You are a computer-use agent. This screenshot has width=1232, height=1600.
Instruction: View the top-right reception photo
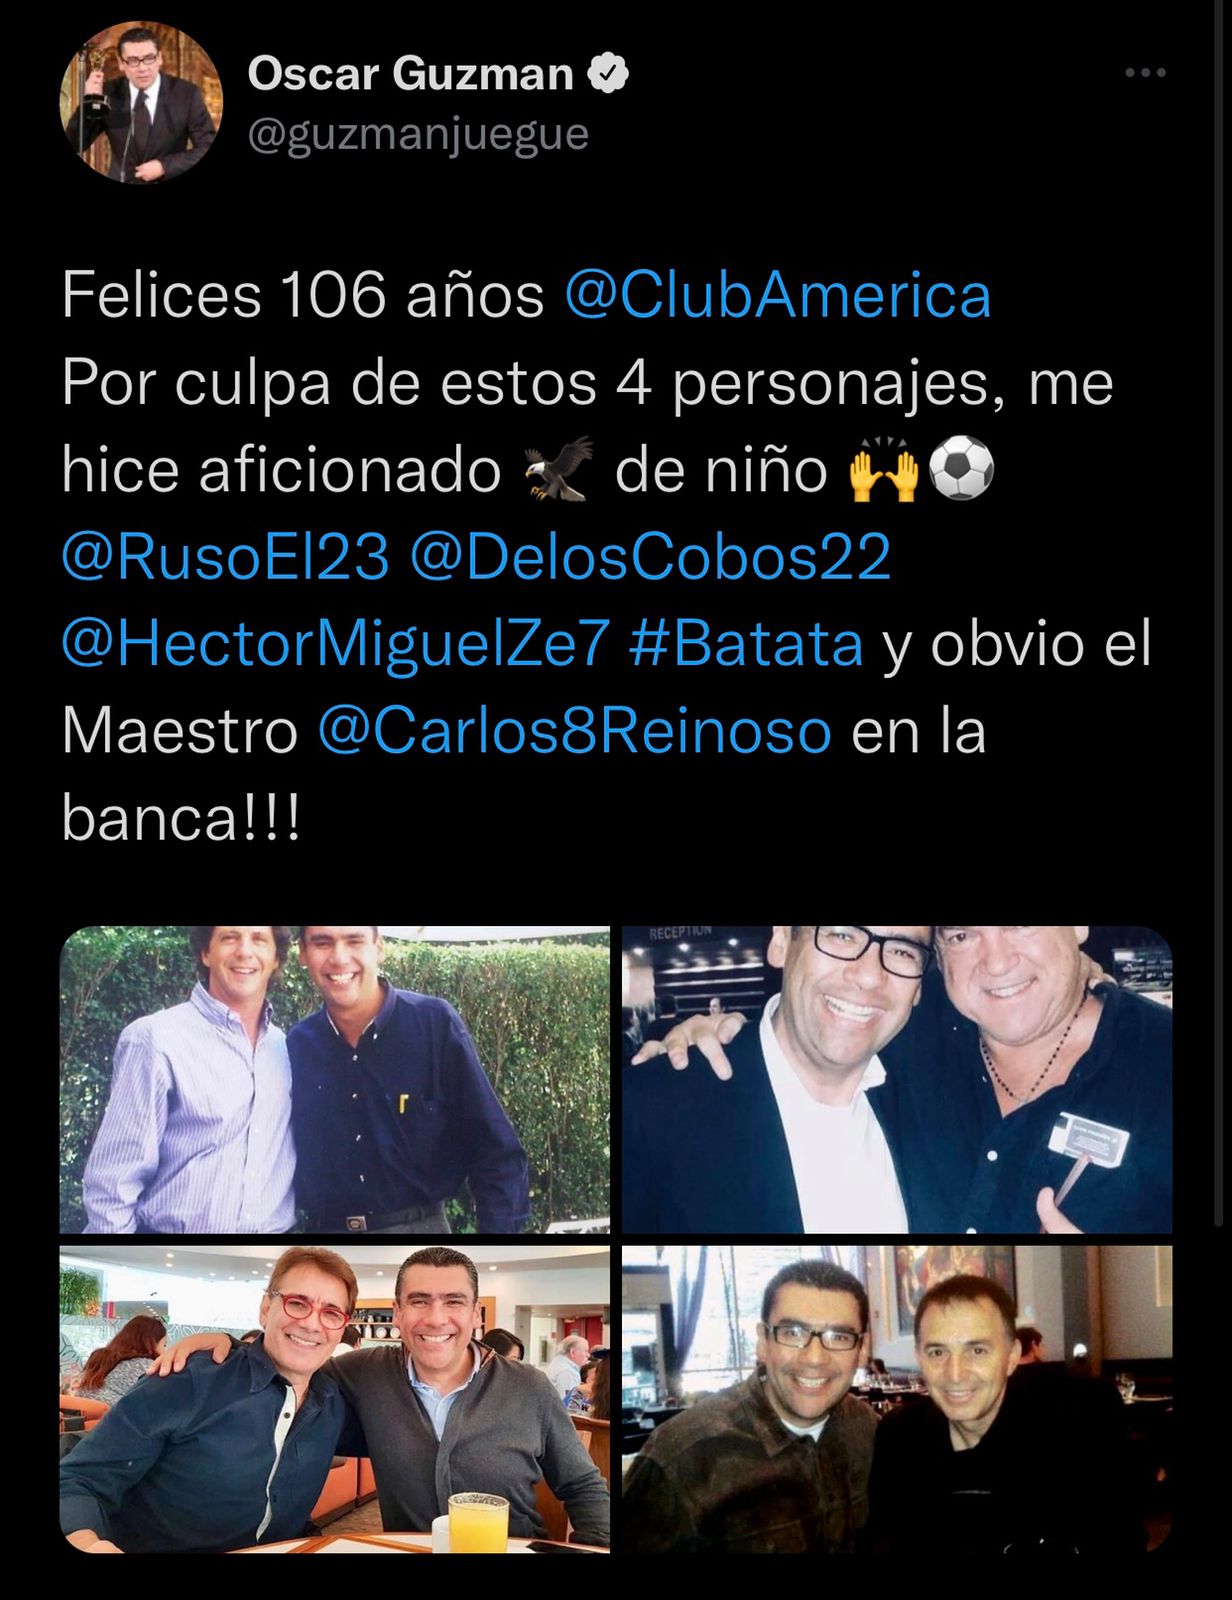(x=897, y=1079)
